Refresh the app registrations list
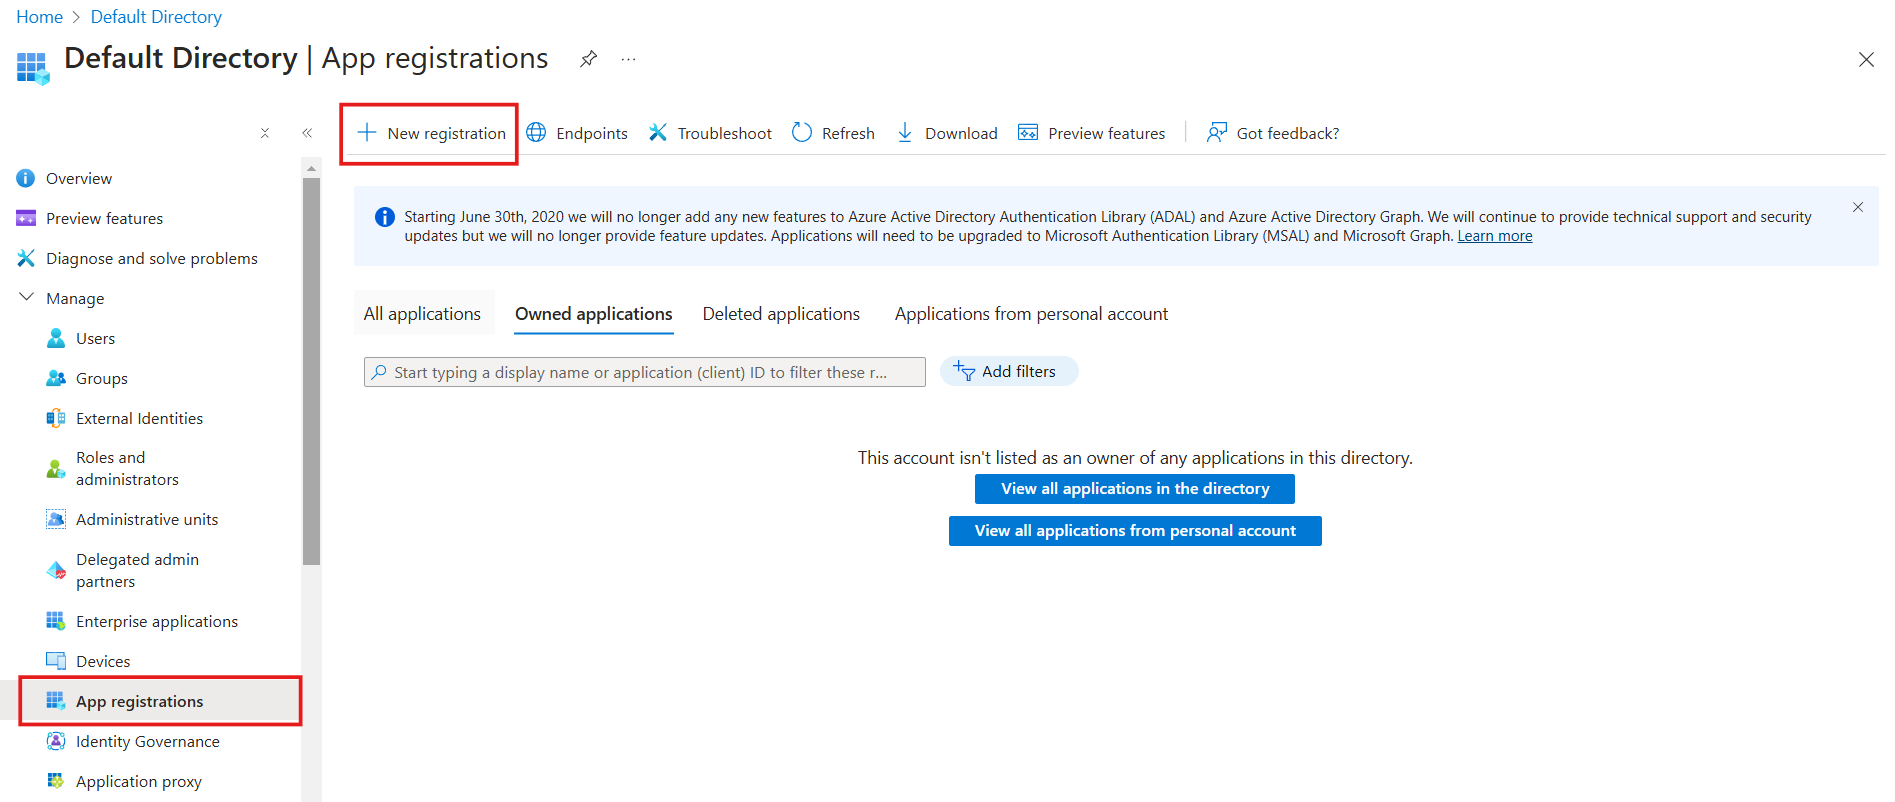 (x=833, y=133)
